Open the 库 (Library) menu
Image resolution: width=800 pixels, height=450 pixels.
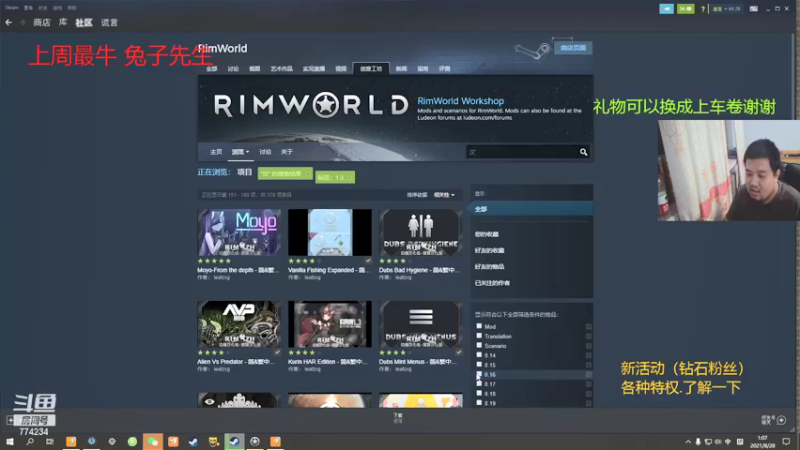(x=63, y=22)
